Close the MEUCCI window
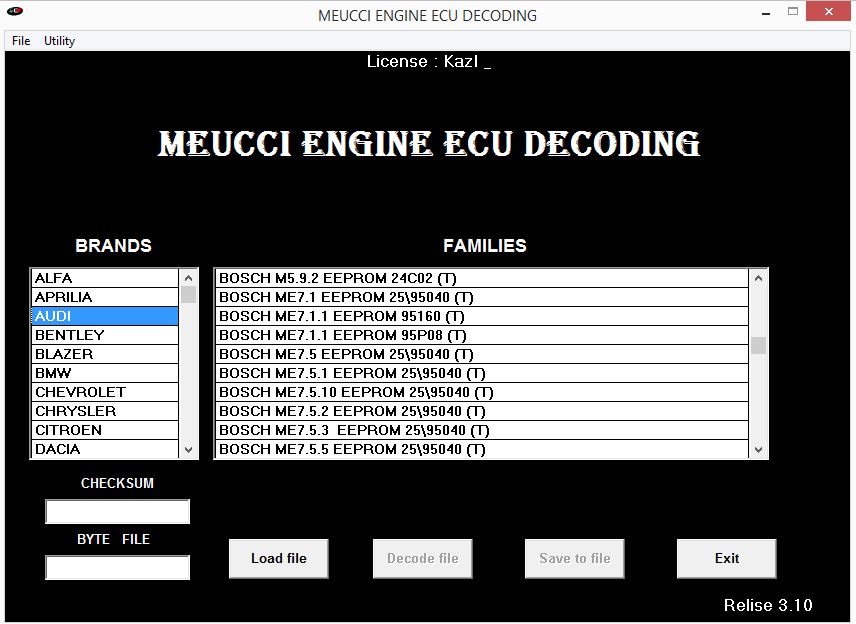The width and height of the screenshot is (856, 624). point(828,12)
